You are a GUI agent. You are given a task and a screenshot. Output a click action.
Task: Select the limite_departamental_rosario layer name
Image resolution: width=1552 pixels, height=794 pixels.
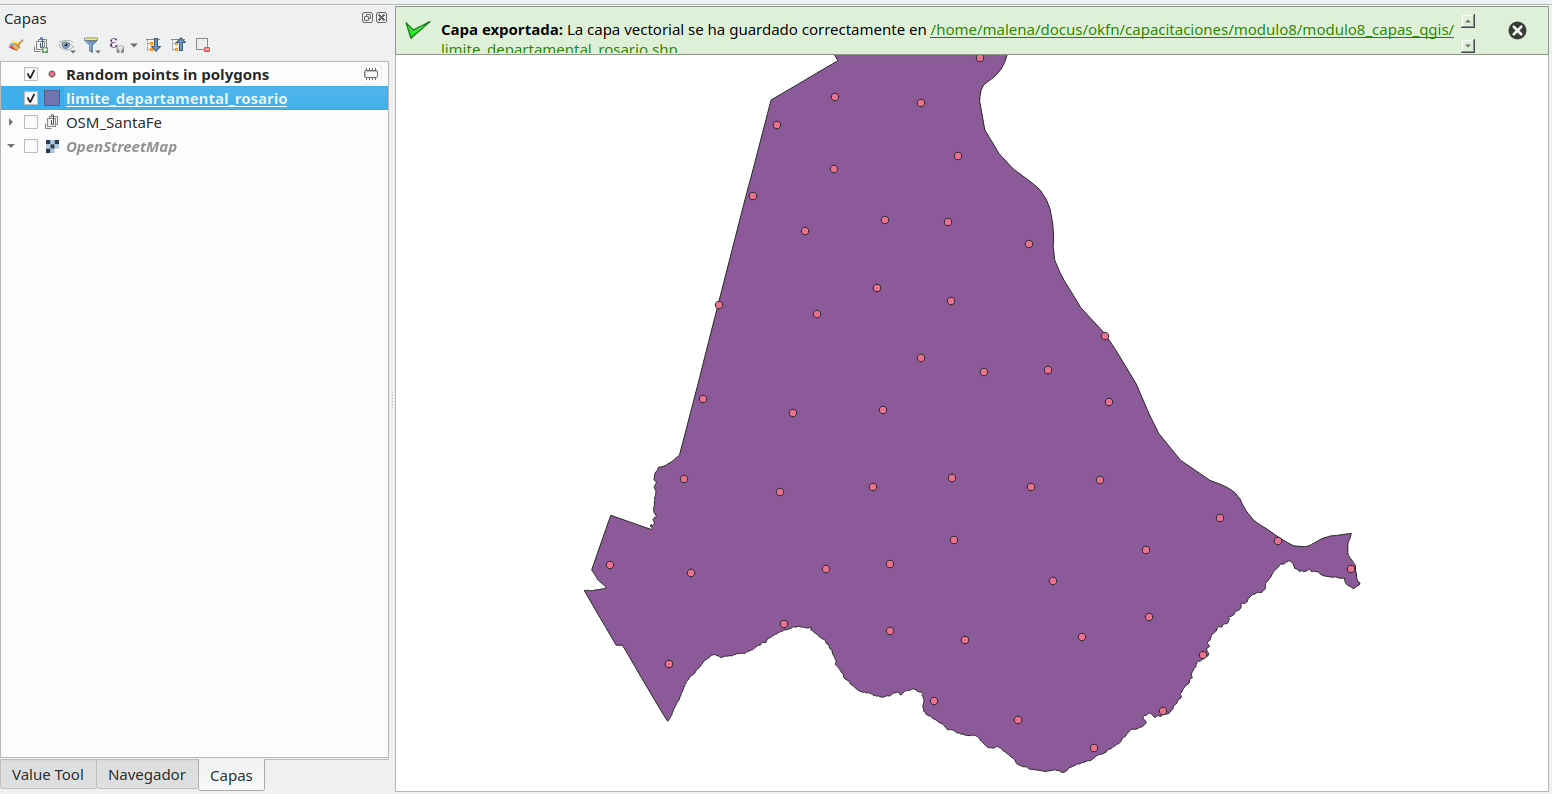(x=176, y=99)
